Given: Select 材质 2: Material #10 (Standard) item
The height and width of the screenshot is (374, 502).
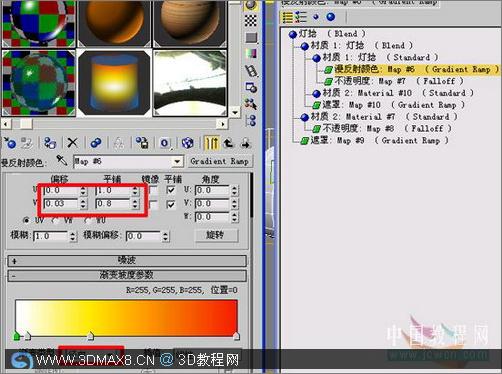Looking at the screenshot, I should [393, 93].
